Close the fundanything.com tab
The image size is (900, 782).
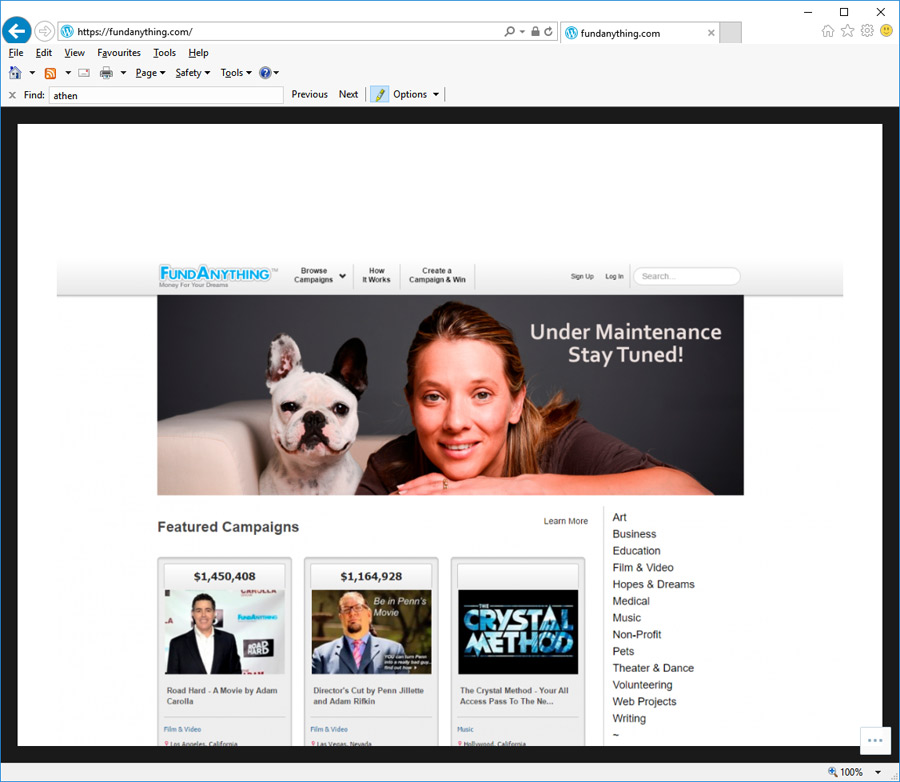tap(711, 33)
